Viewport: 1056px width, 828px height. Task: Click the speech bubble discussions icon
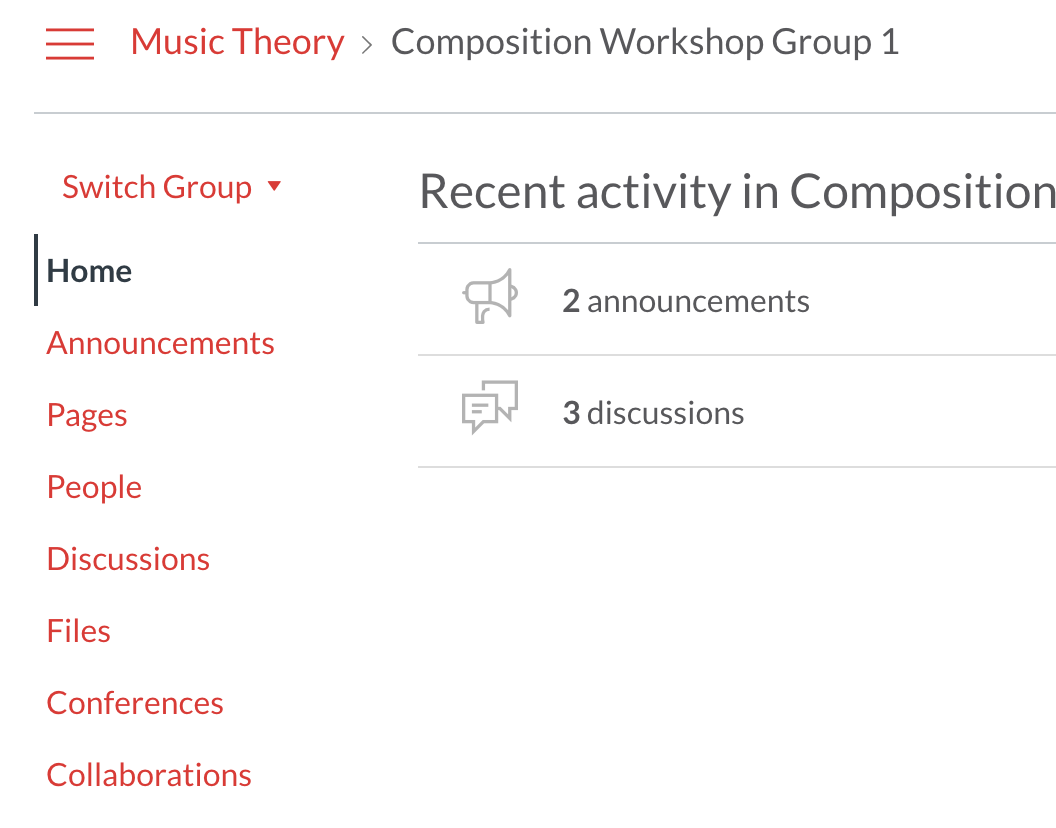click(490, 408)
